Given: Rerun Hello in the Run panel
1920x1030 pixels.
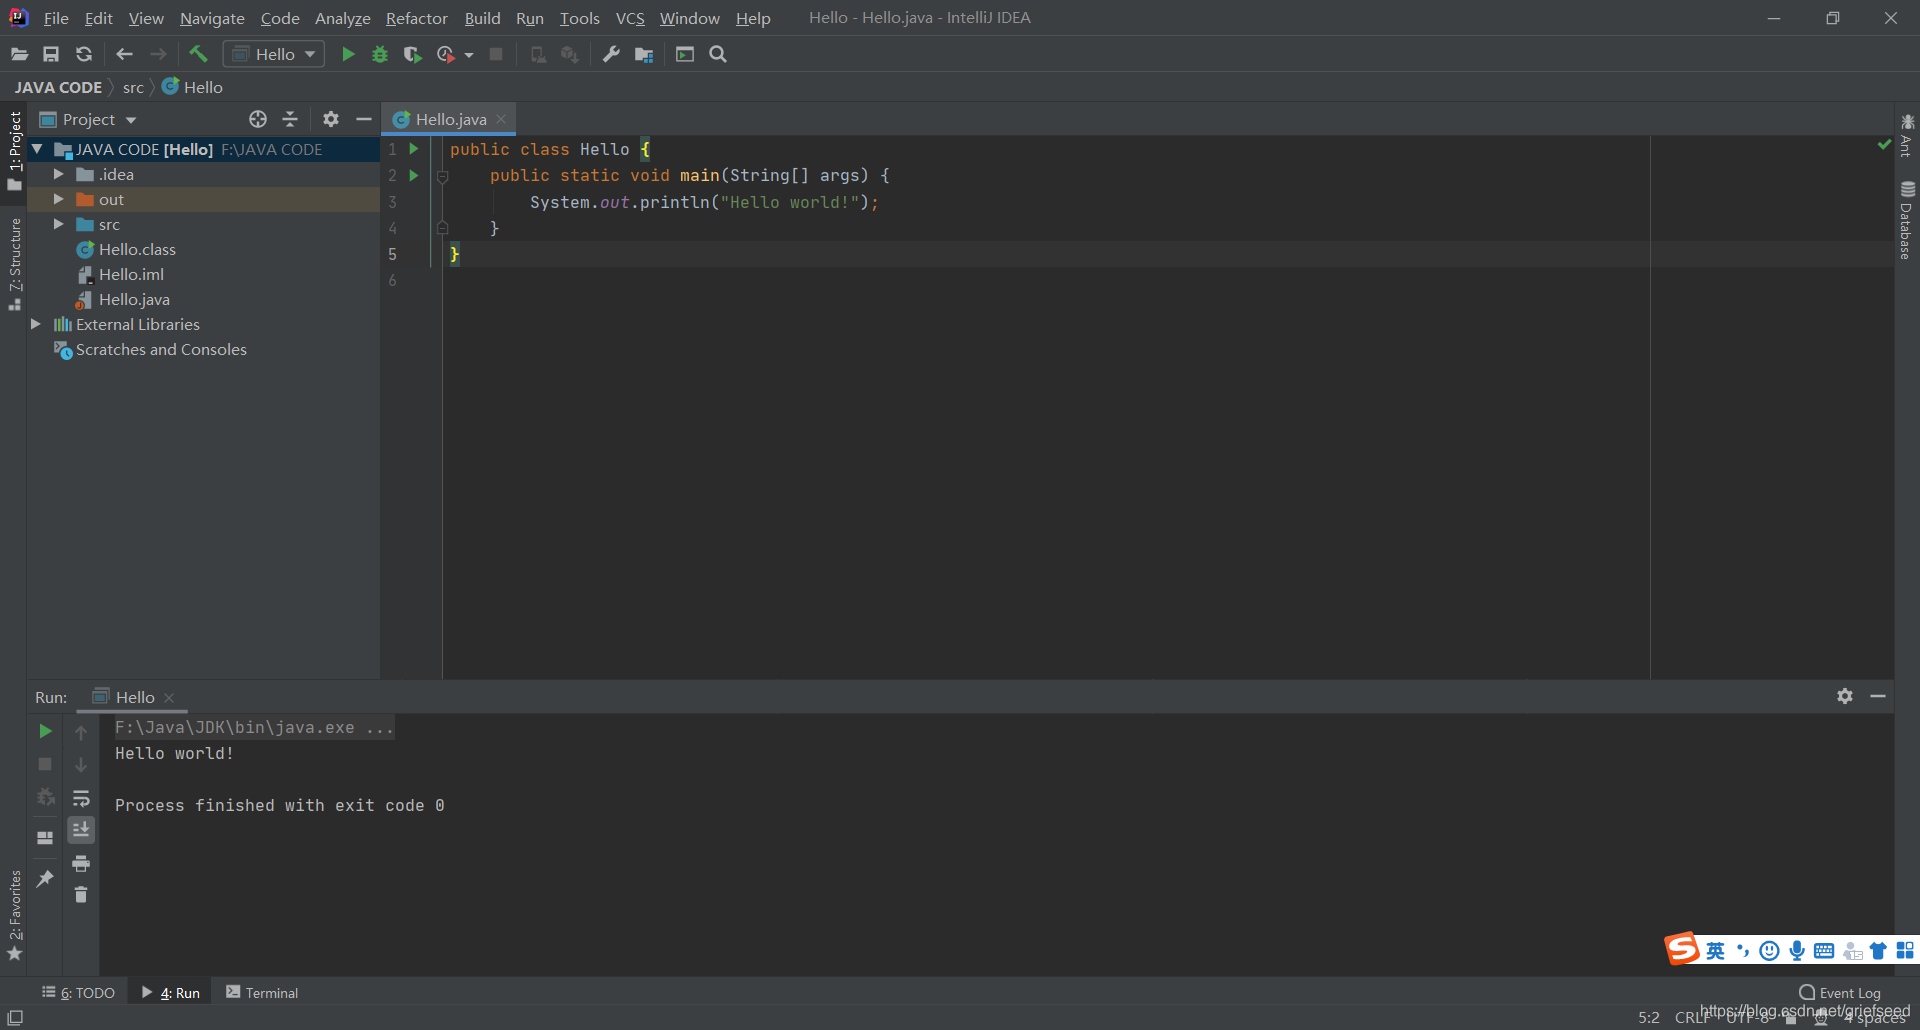Looking at the screenshot, I should (x=45, y=731).
